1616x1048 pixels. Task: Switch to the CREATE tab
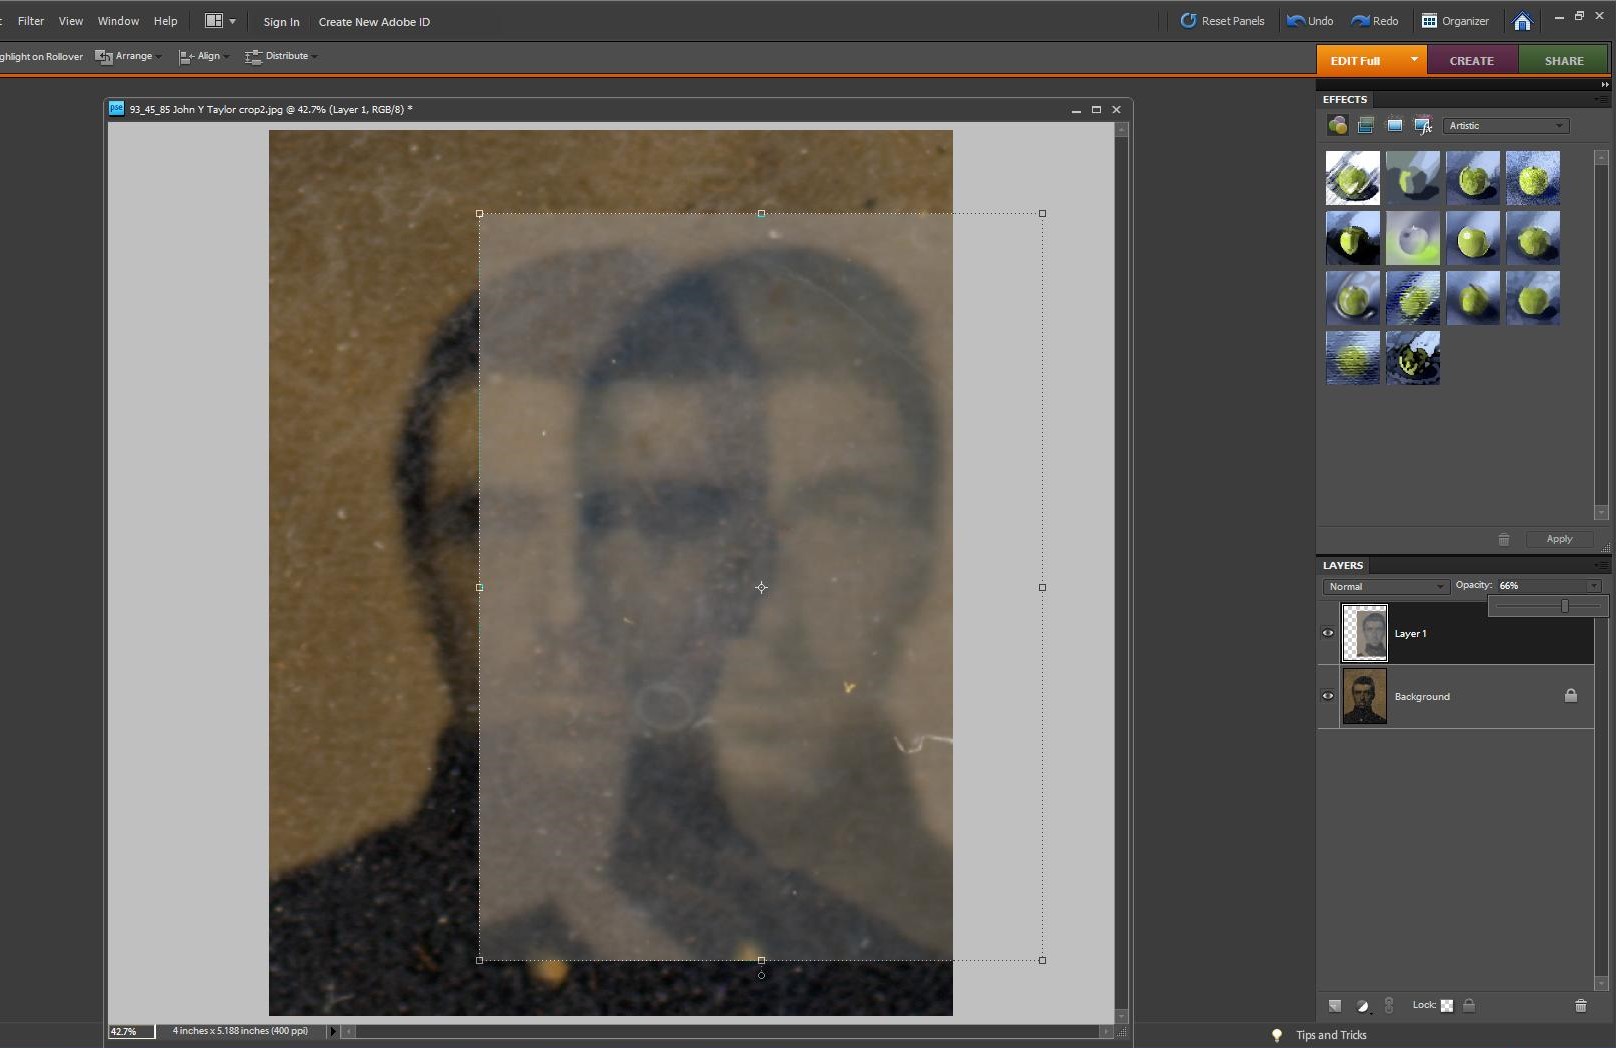(x=1471, y=61)
